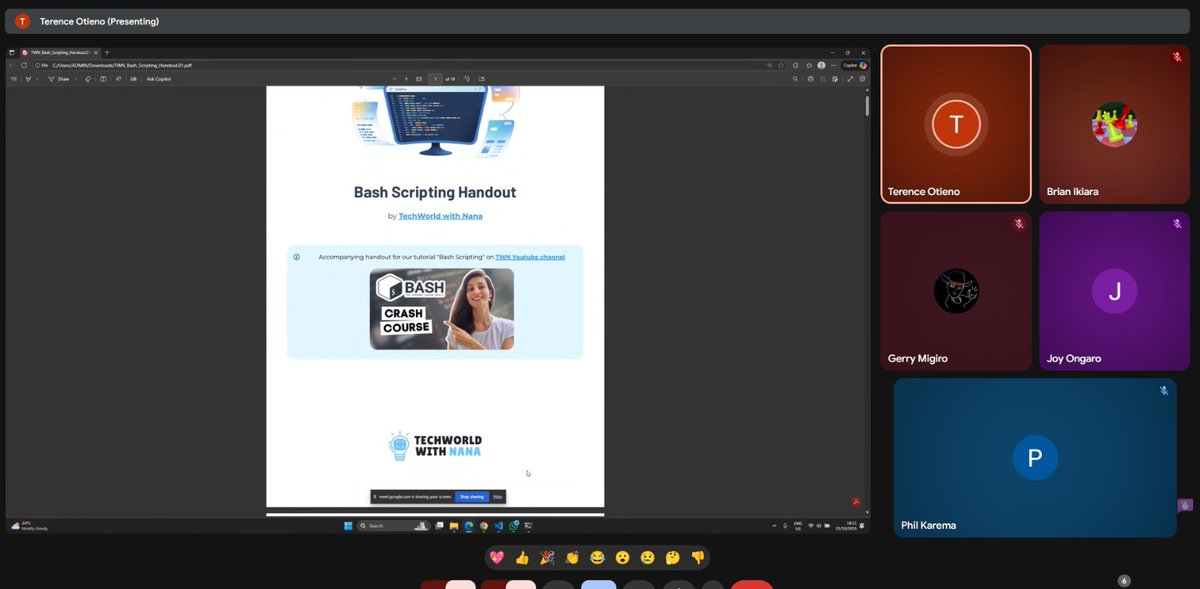This screenshot has height=589, width=1200.
Task: Click muted mic icon on Joy Ongaro tile
Action: coord(1178,224)
